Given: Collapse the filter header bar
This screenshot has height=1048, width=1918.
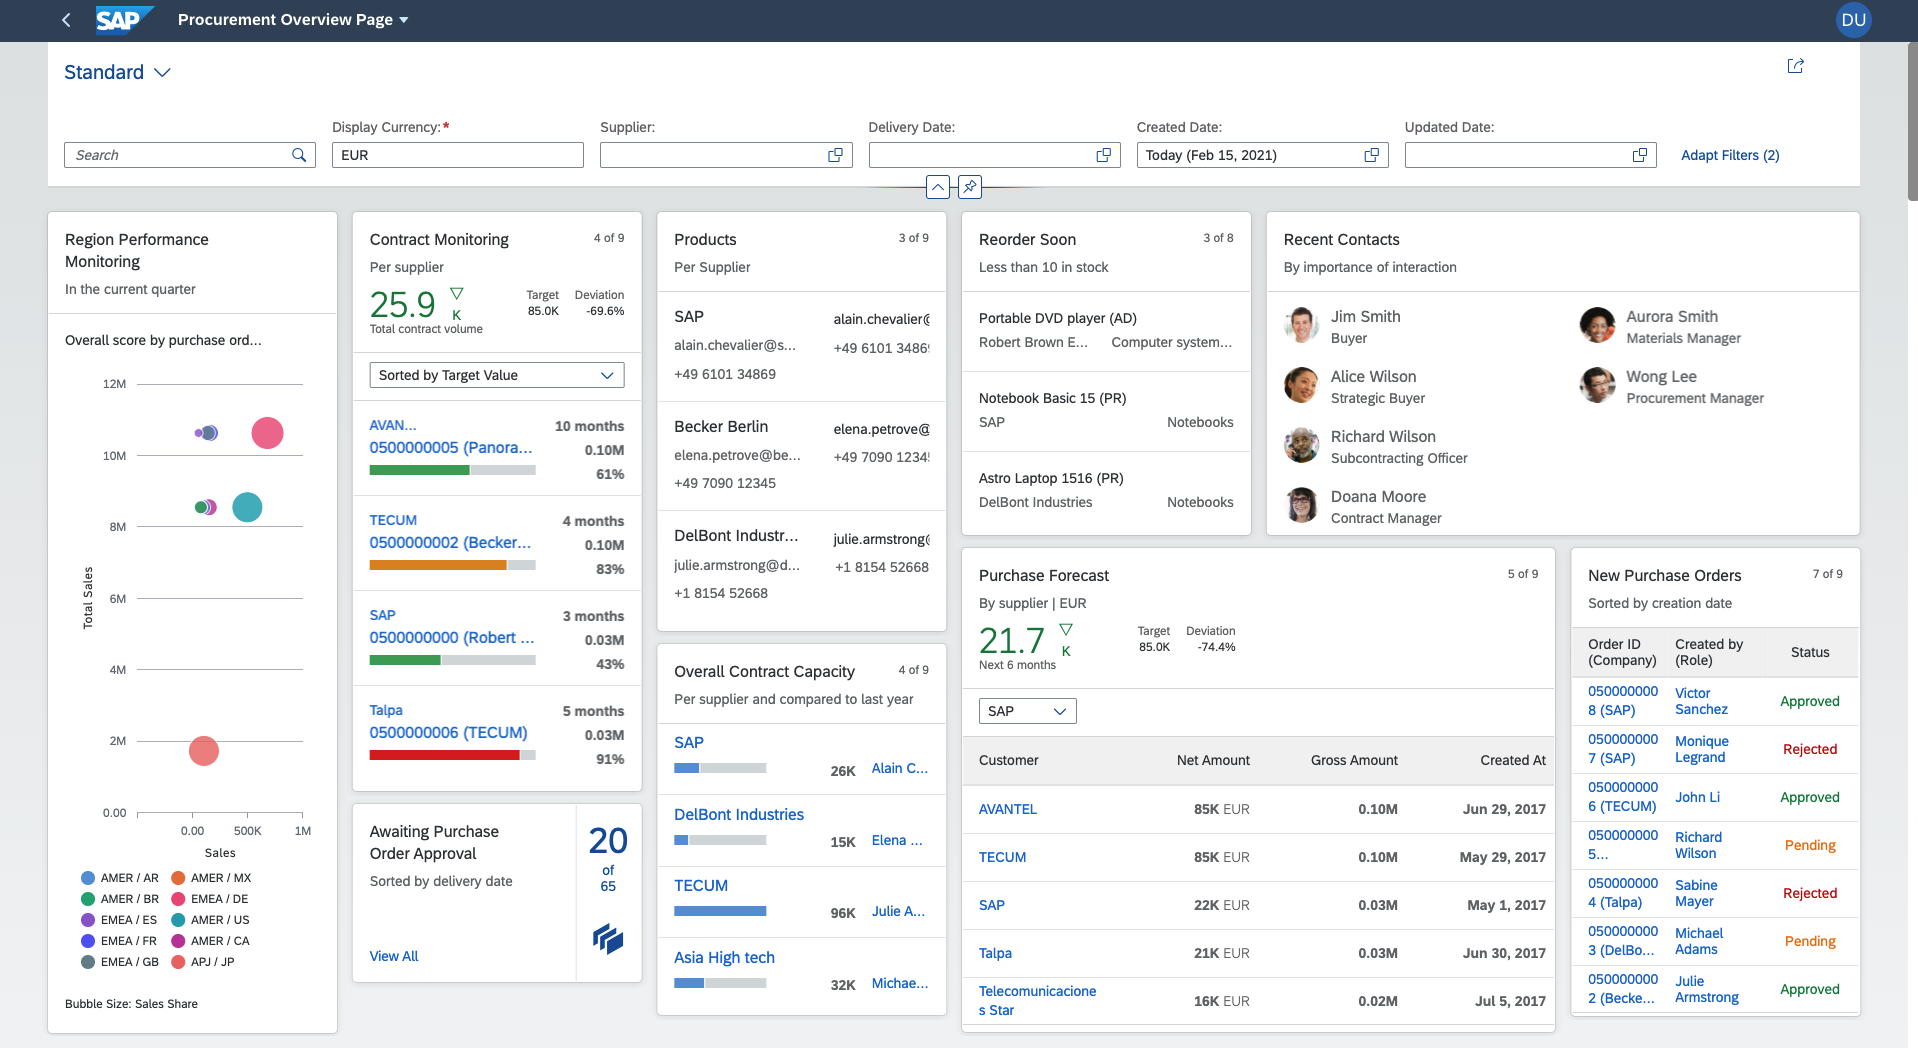Looking at the screenshot, I should coord(938,187).
